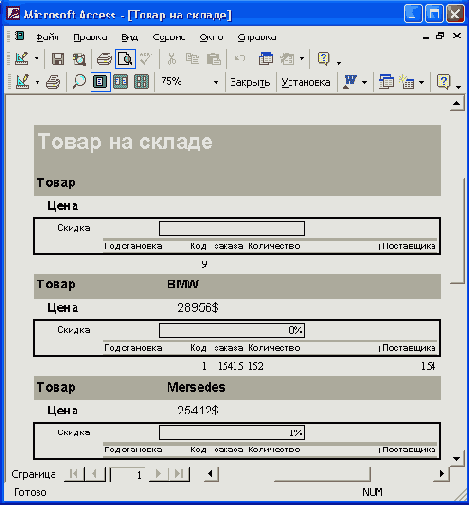The height and width of the screenshot is (505, 469).
Task: Expand the New Object dropdown arrow
Action: click(422, 82)
